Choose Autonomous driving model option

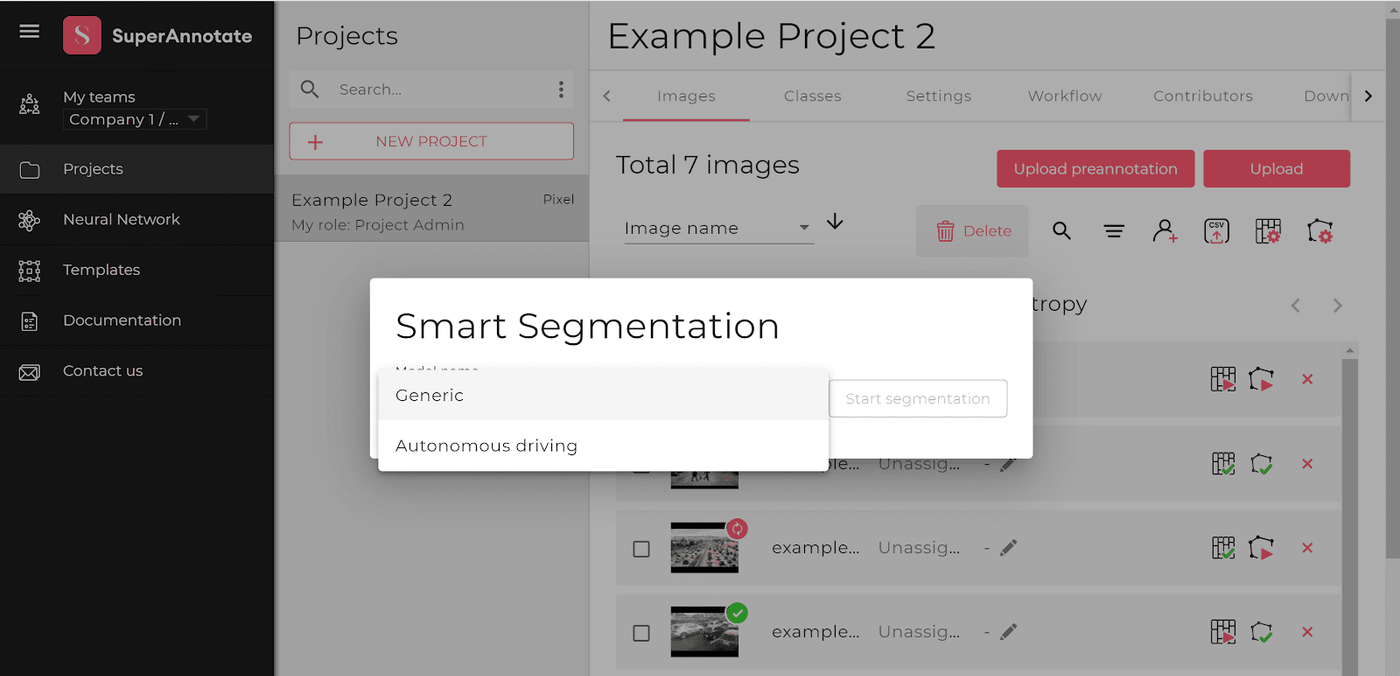[x=604, y=446]
